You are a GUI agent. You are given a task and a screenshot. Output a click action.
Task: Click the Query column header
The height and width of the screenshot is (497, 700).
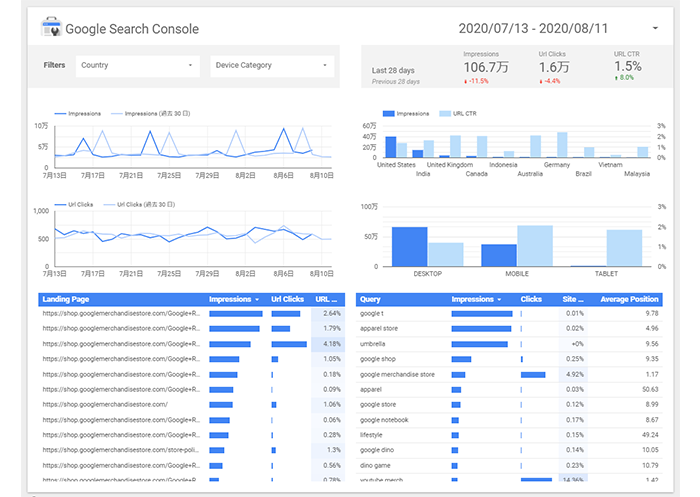(370, 299)
